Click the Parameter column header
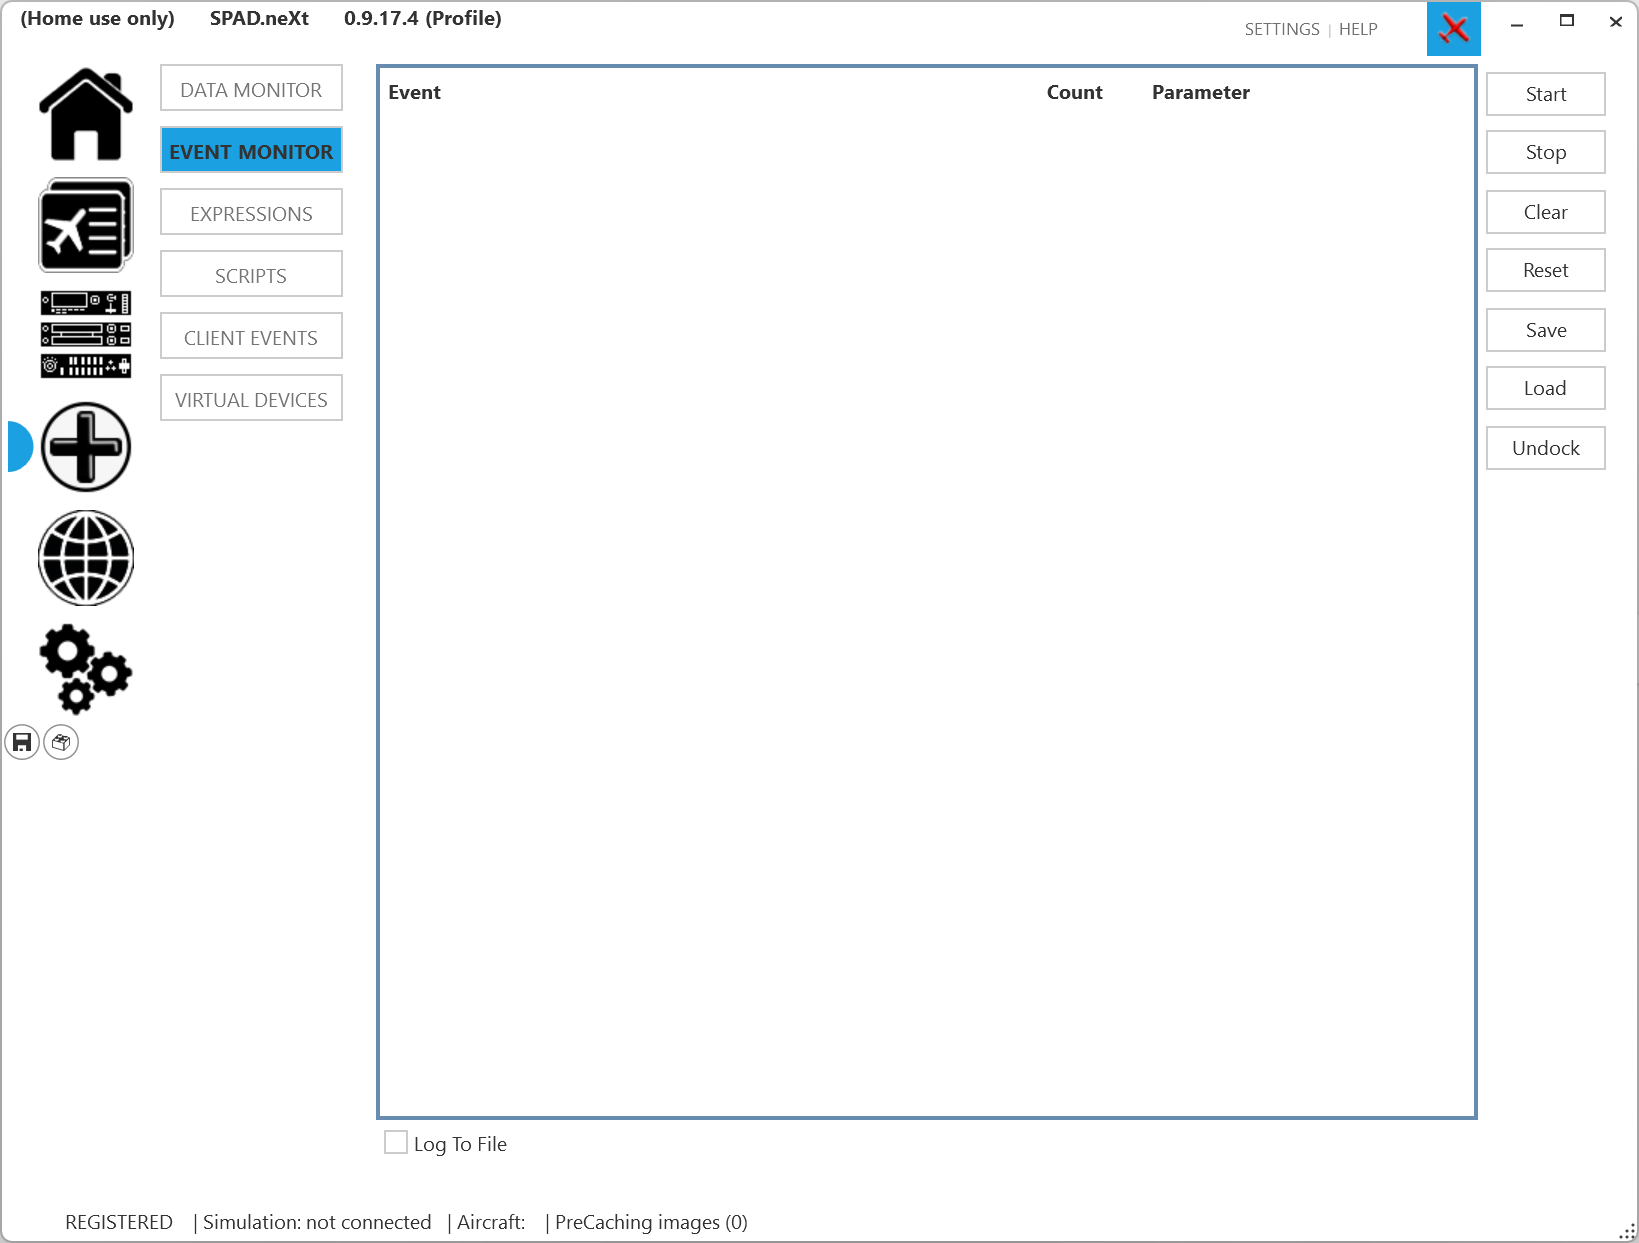The width and height of the screenshot is (1639, 1243). point(1200,92)
